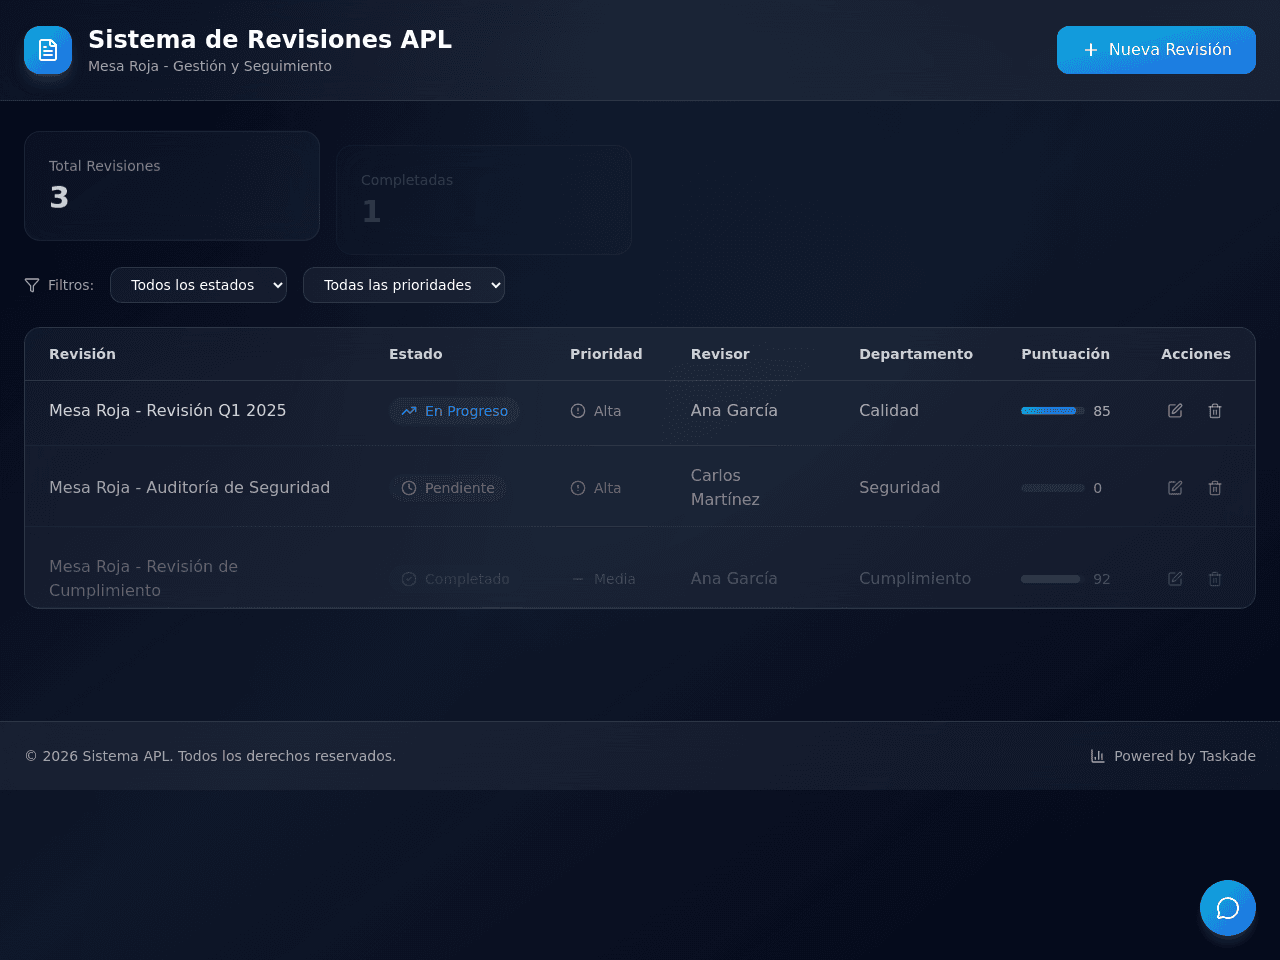Open the floating chat bubble icon
Image resolution: width=1280 pixels, height=960 pixels.
(x=1228, y=908)
